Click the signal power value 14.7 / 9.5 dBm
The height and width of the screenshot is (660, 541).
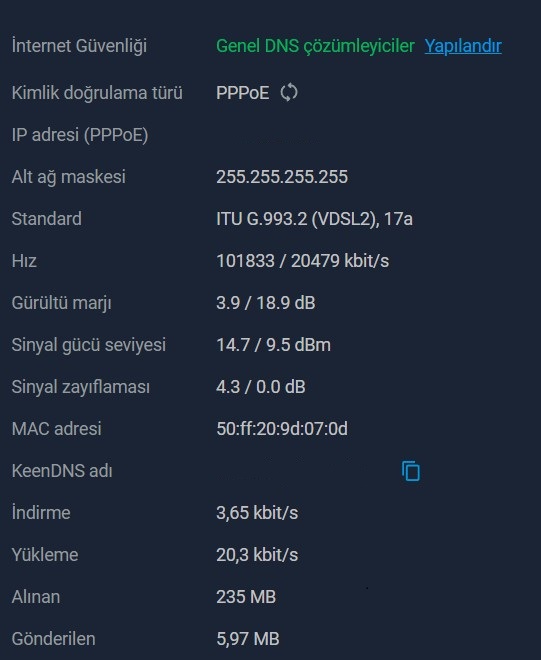(x=273, y=345)
